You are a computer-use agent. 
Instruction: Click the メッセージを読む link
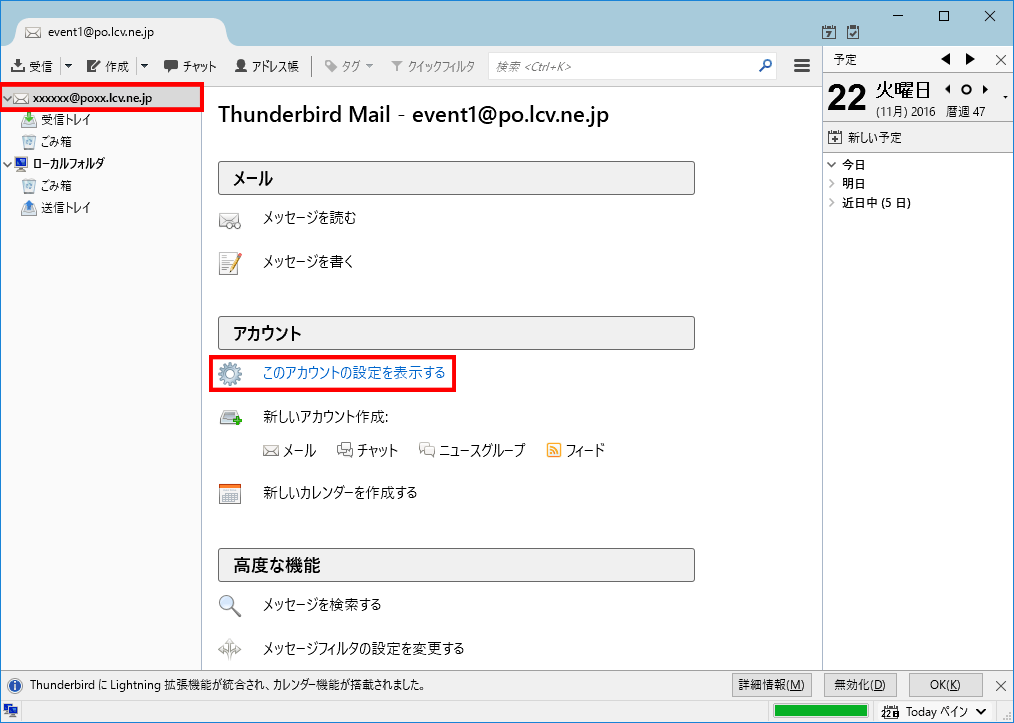click(309, 218)
